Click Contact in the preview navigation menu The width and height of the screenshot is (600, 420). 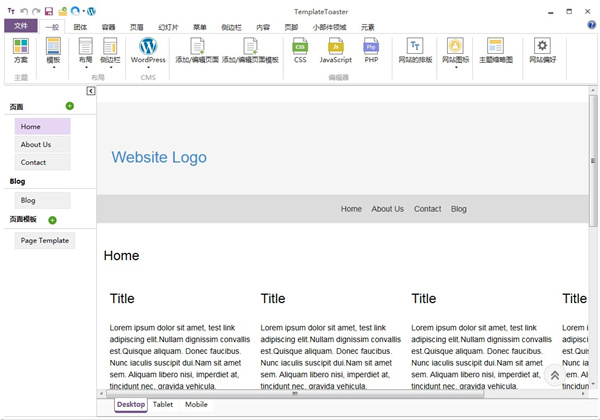point(427,209)
